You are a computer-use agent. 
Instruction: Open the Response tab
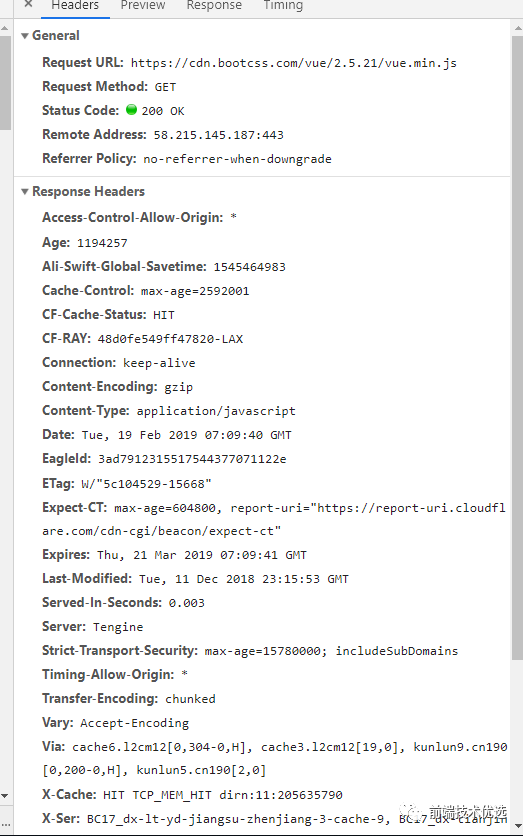(x=214, y=5)
